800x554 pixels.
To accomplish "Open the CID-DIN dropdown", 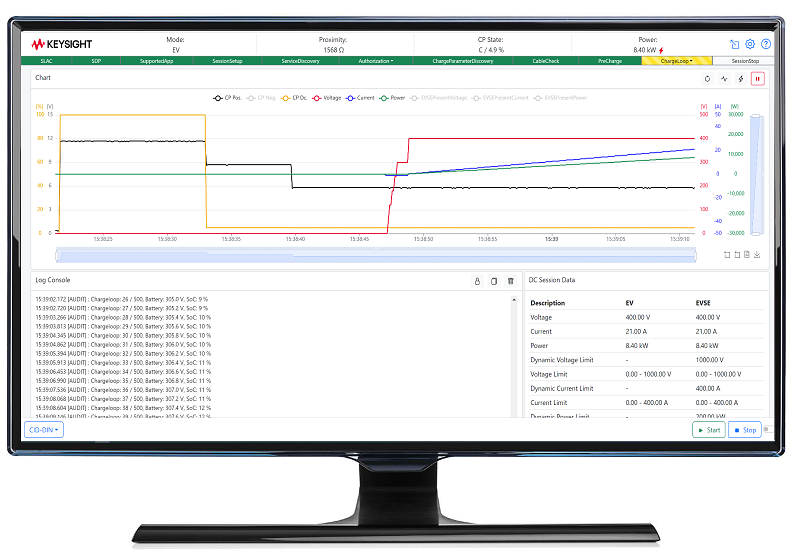I will click(44, 430).
